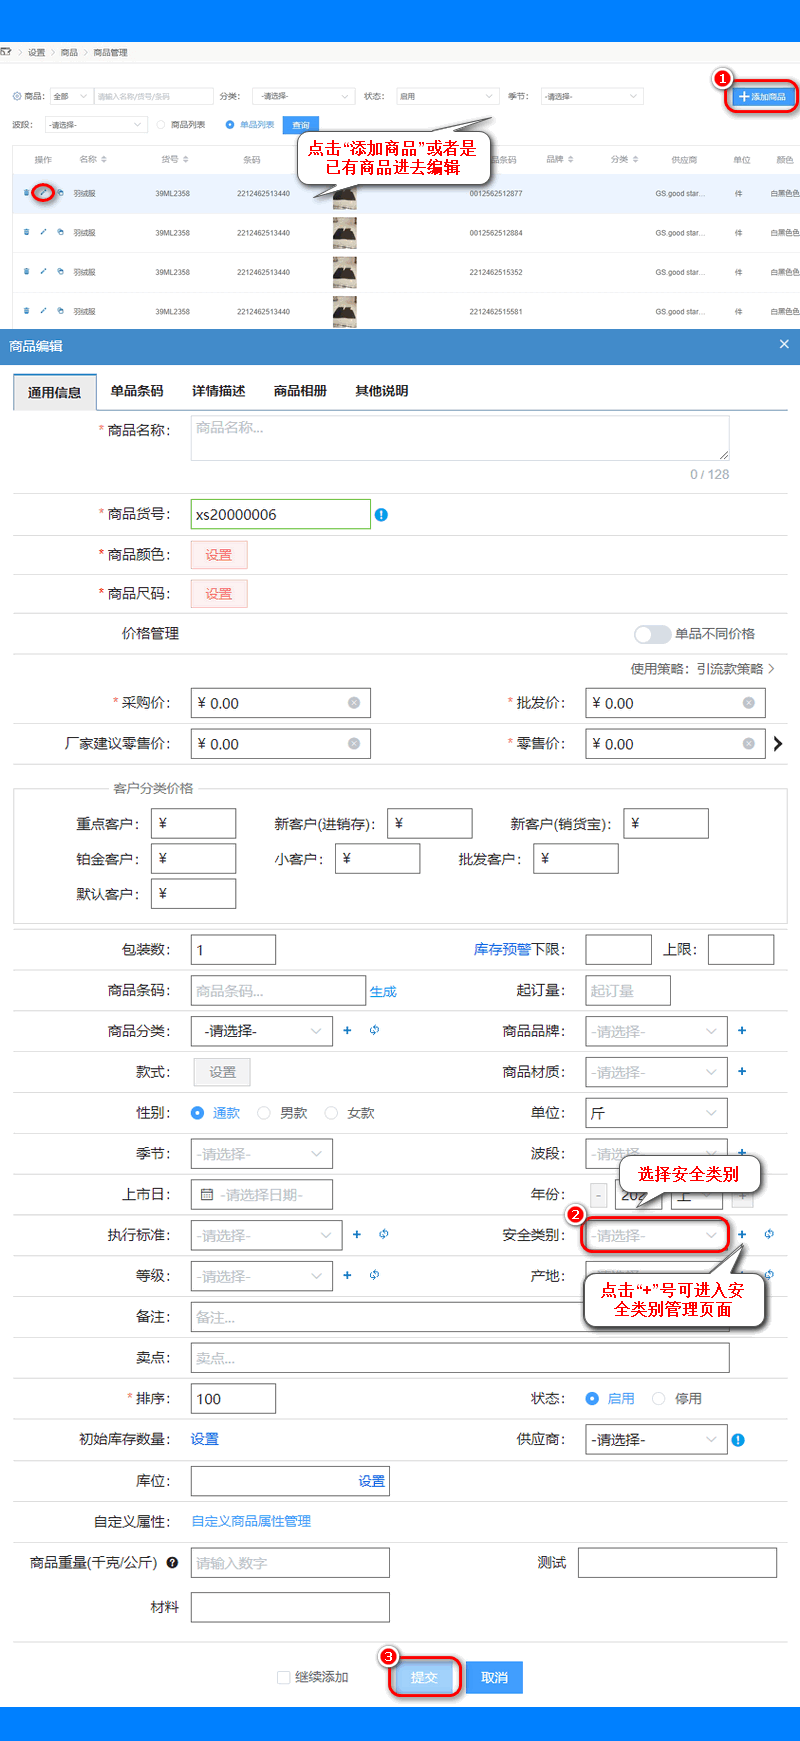Refresh the 执行标准 list

[x=384, y=1234]
